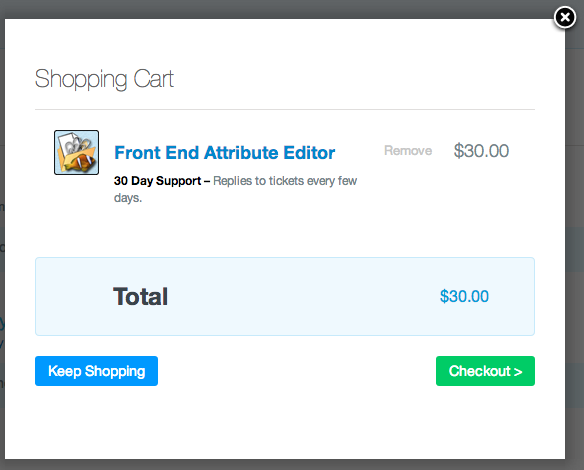Remove the item from the cart
Viewport: 584px width, 470px height.
coord(408,150)
